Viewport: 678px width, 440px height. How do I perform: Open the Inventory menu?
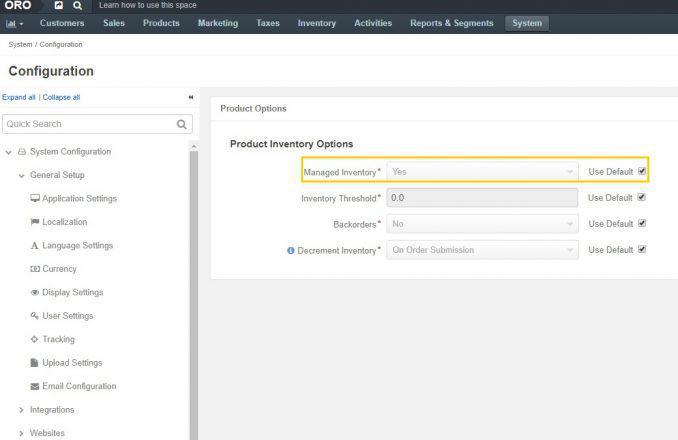[x=317, y=23]
